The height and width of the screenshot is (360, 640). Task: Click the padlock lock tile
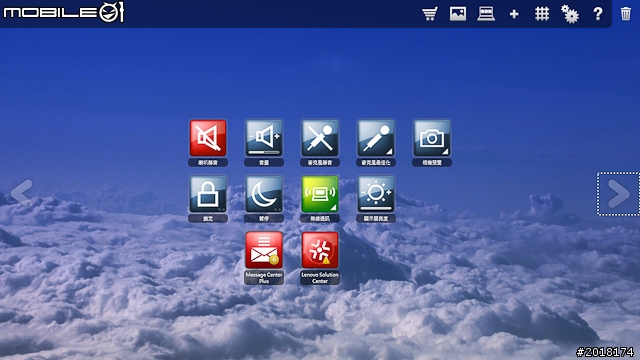tap(208, 194)
